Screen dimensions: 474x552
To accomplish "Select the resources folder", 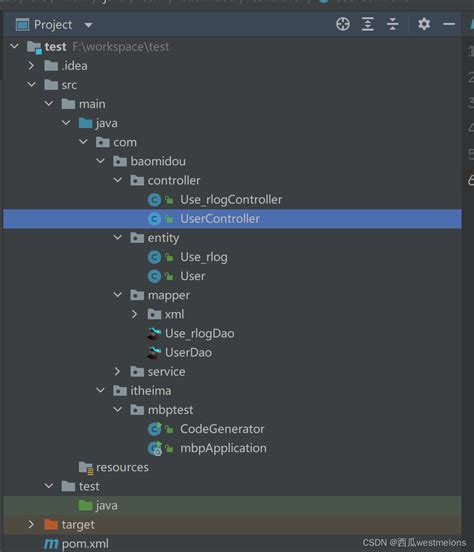I will [x=122, y=467].
